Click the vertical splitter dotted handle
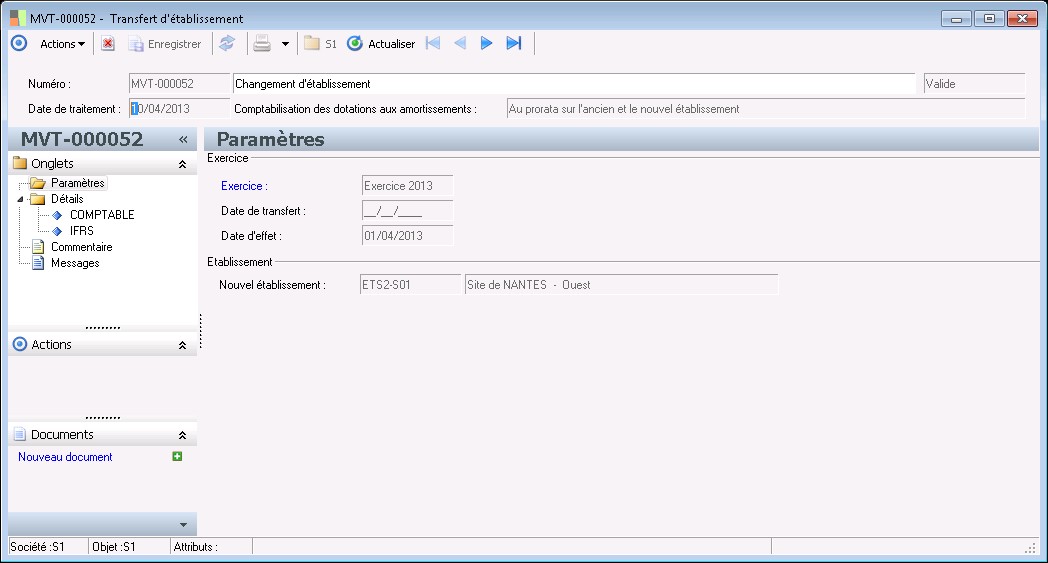The height and width of the screenshot is (563, 1048). (x=201, y=331)
